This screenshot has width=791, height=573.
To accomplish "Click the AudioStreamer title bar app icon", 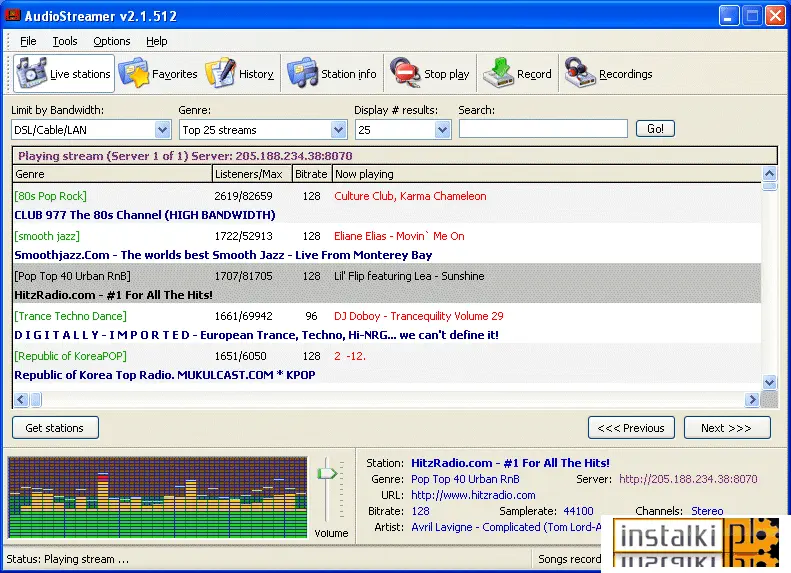I will pos(12,15).
